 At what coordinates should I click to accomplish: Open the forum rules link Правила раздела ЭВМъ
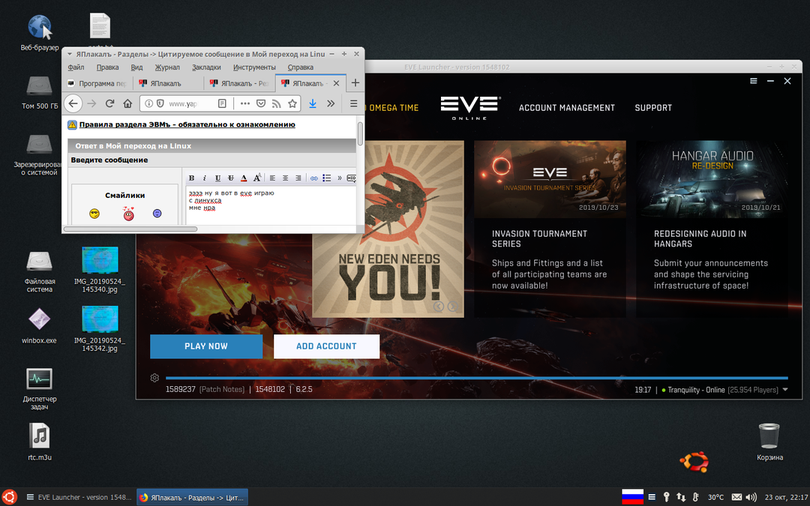coord(187,124)
